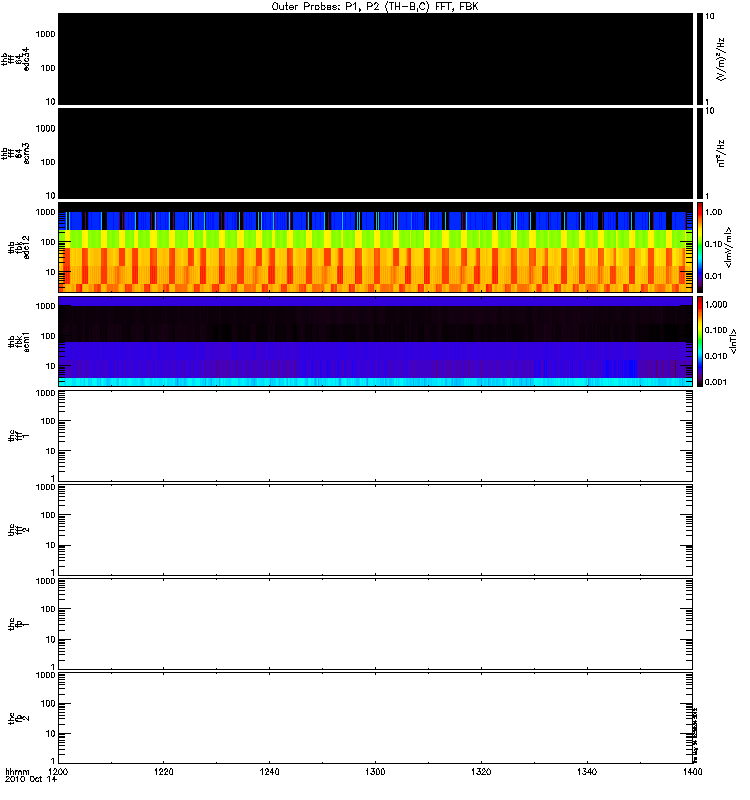Select the 1400 time tick label
The height and width of the screenshot is (800, 750).
[x=692, y=771]
